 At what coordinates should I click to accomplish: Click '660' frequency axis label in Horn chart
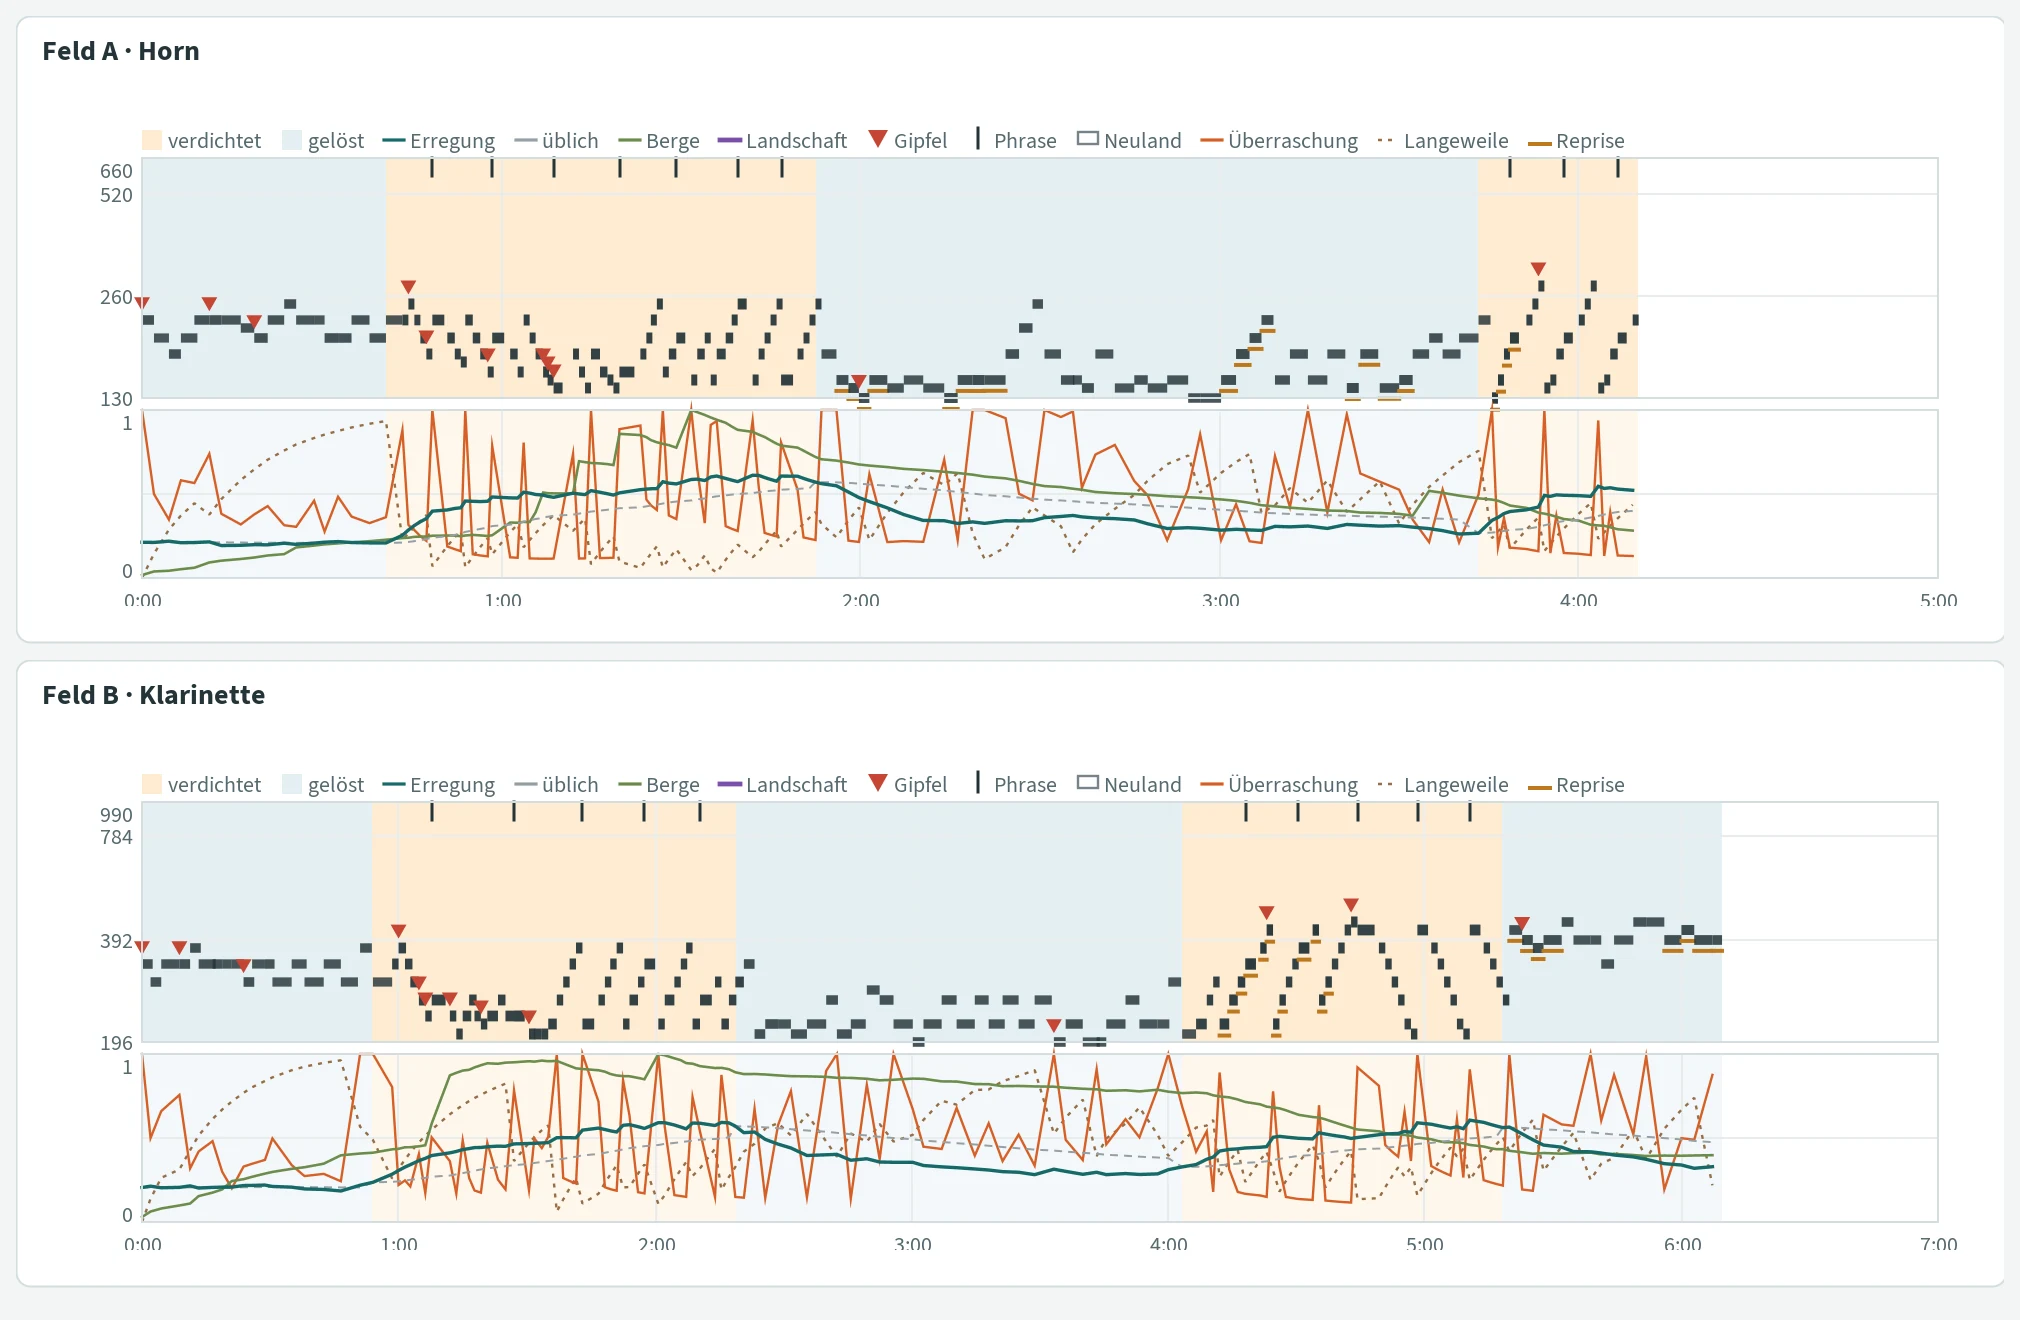(x=116, y=171)
